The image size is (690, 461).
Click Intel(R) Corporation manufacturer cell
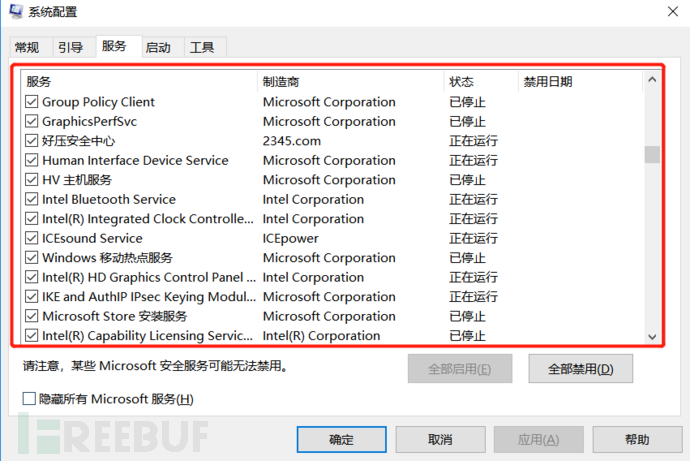[x=321, y=336]
